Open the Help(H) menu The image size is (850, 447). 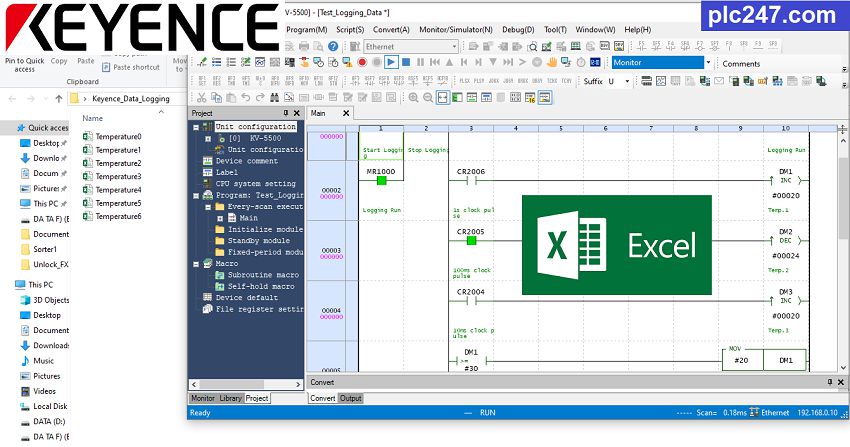[x=638, y=30]
